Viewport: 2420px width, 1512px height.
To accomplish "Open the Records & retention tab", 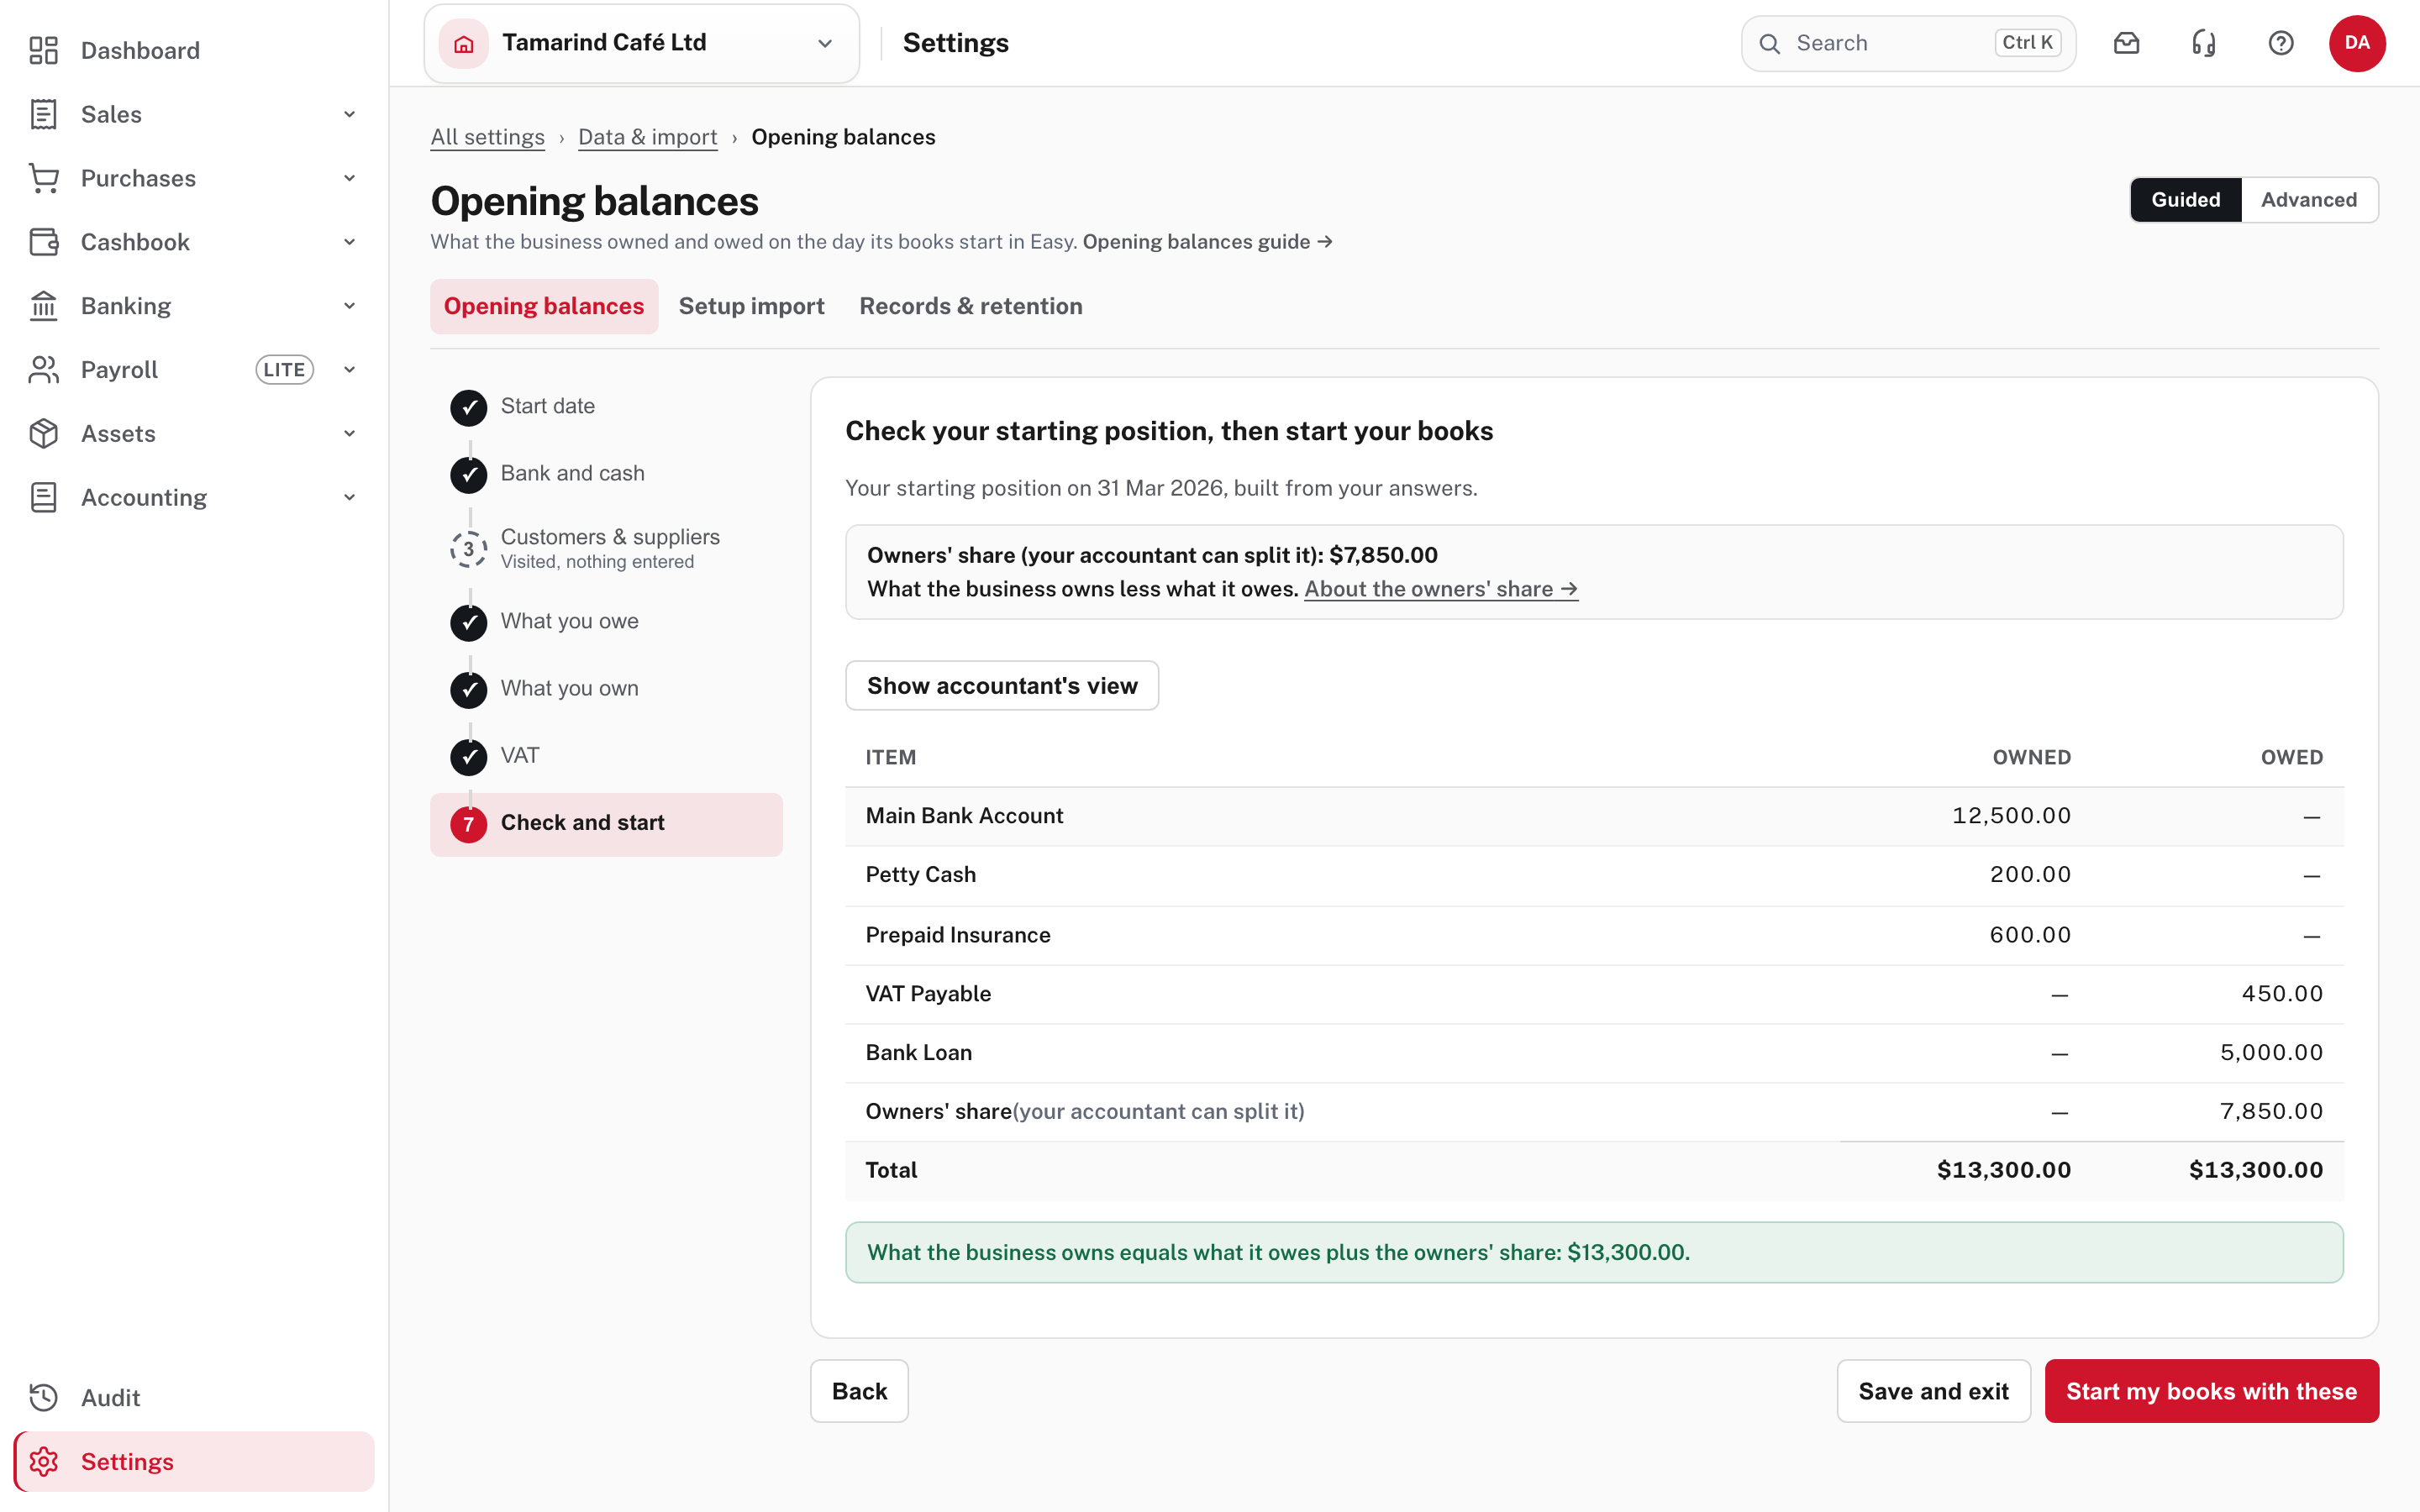I will click(970, 306).
